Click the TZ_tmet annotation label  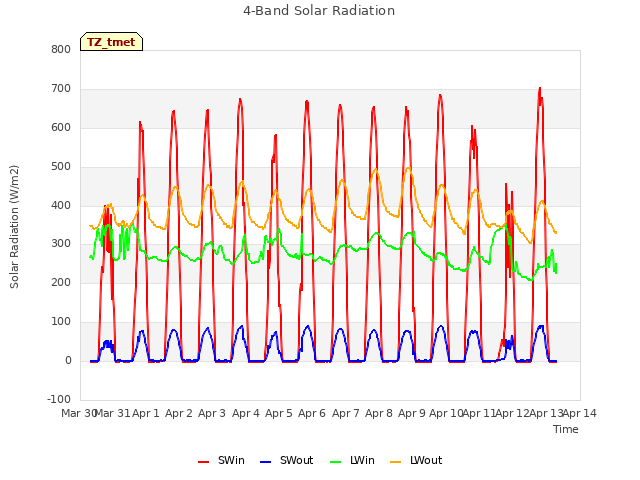(x=111, y=42)
